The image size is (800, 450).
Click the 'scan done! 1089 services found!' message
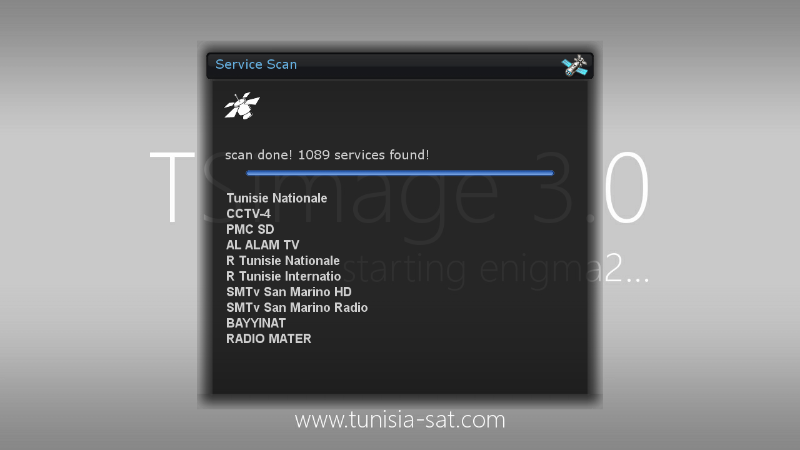(x=327, y=155)
